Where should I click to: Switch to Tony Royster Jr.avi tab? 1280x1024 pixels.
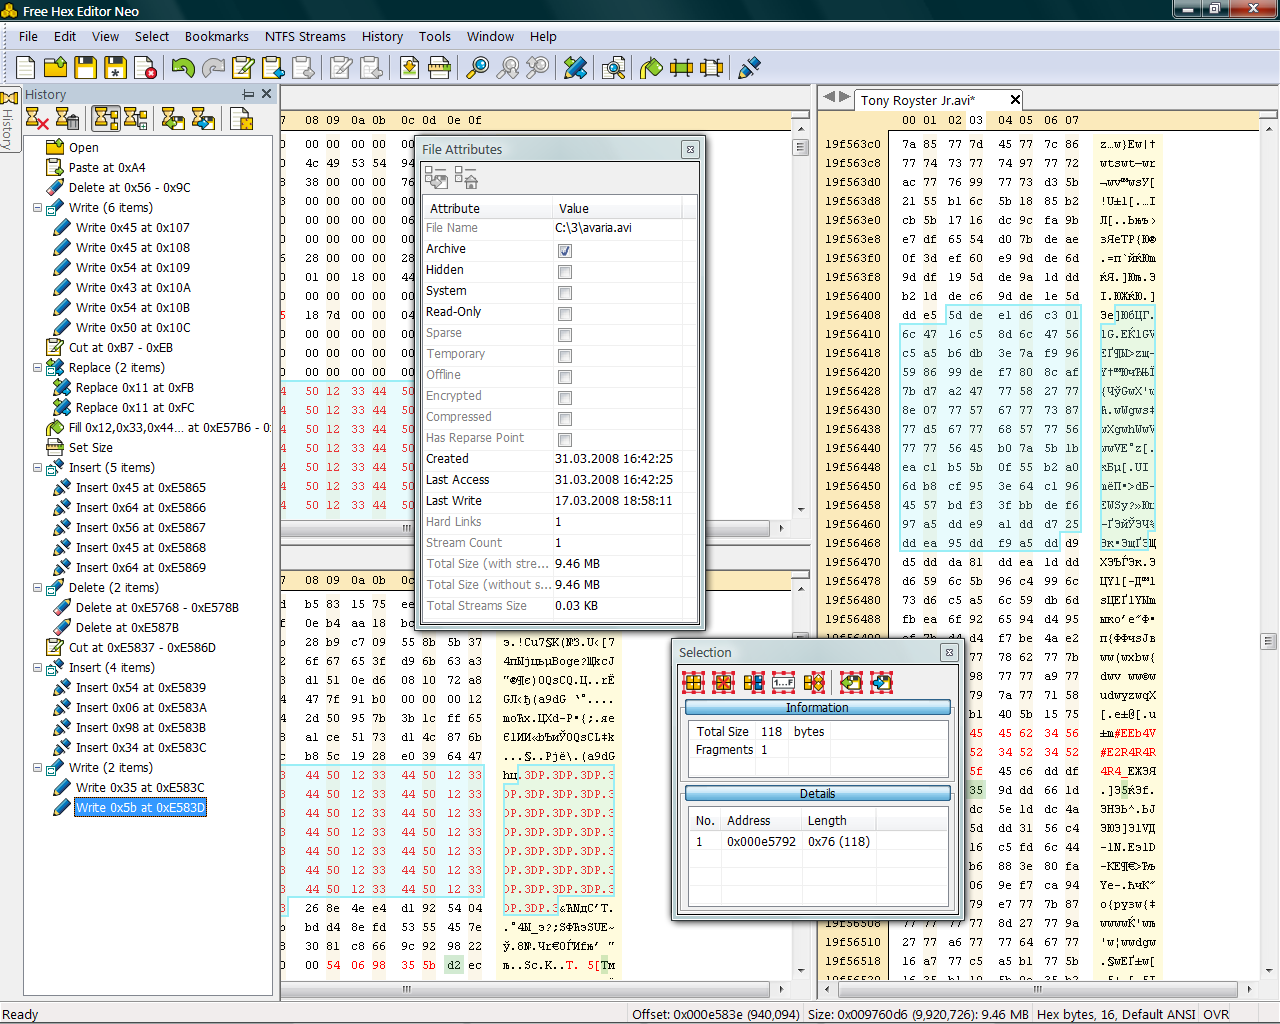[x=917, y=100]
